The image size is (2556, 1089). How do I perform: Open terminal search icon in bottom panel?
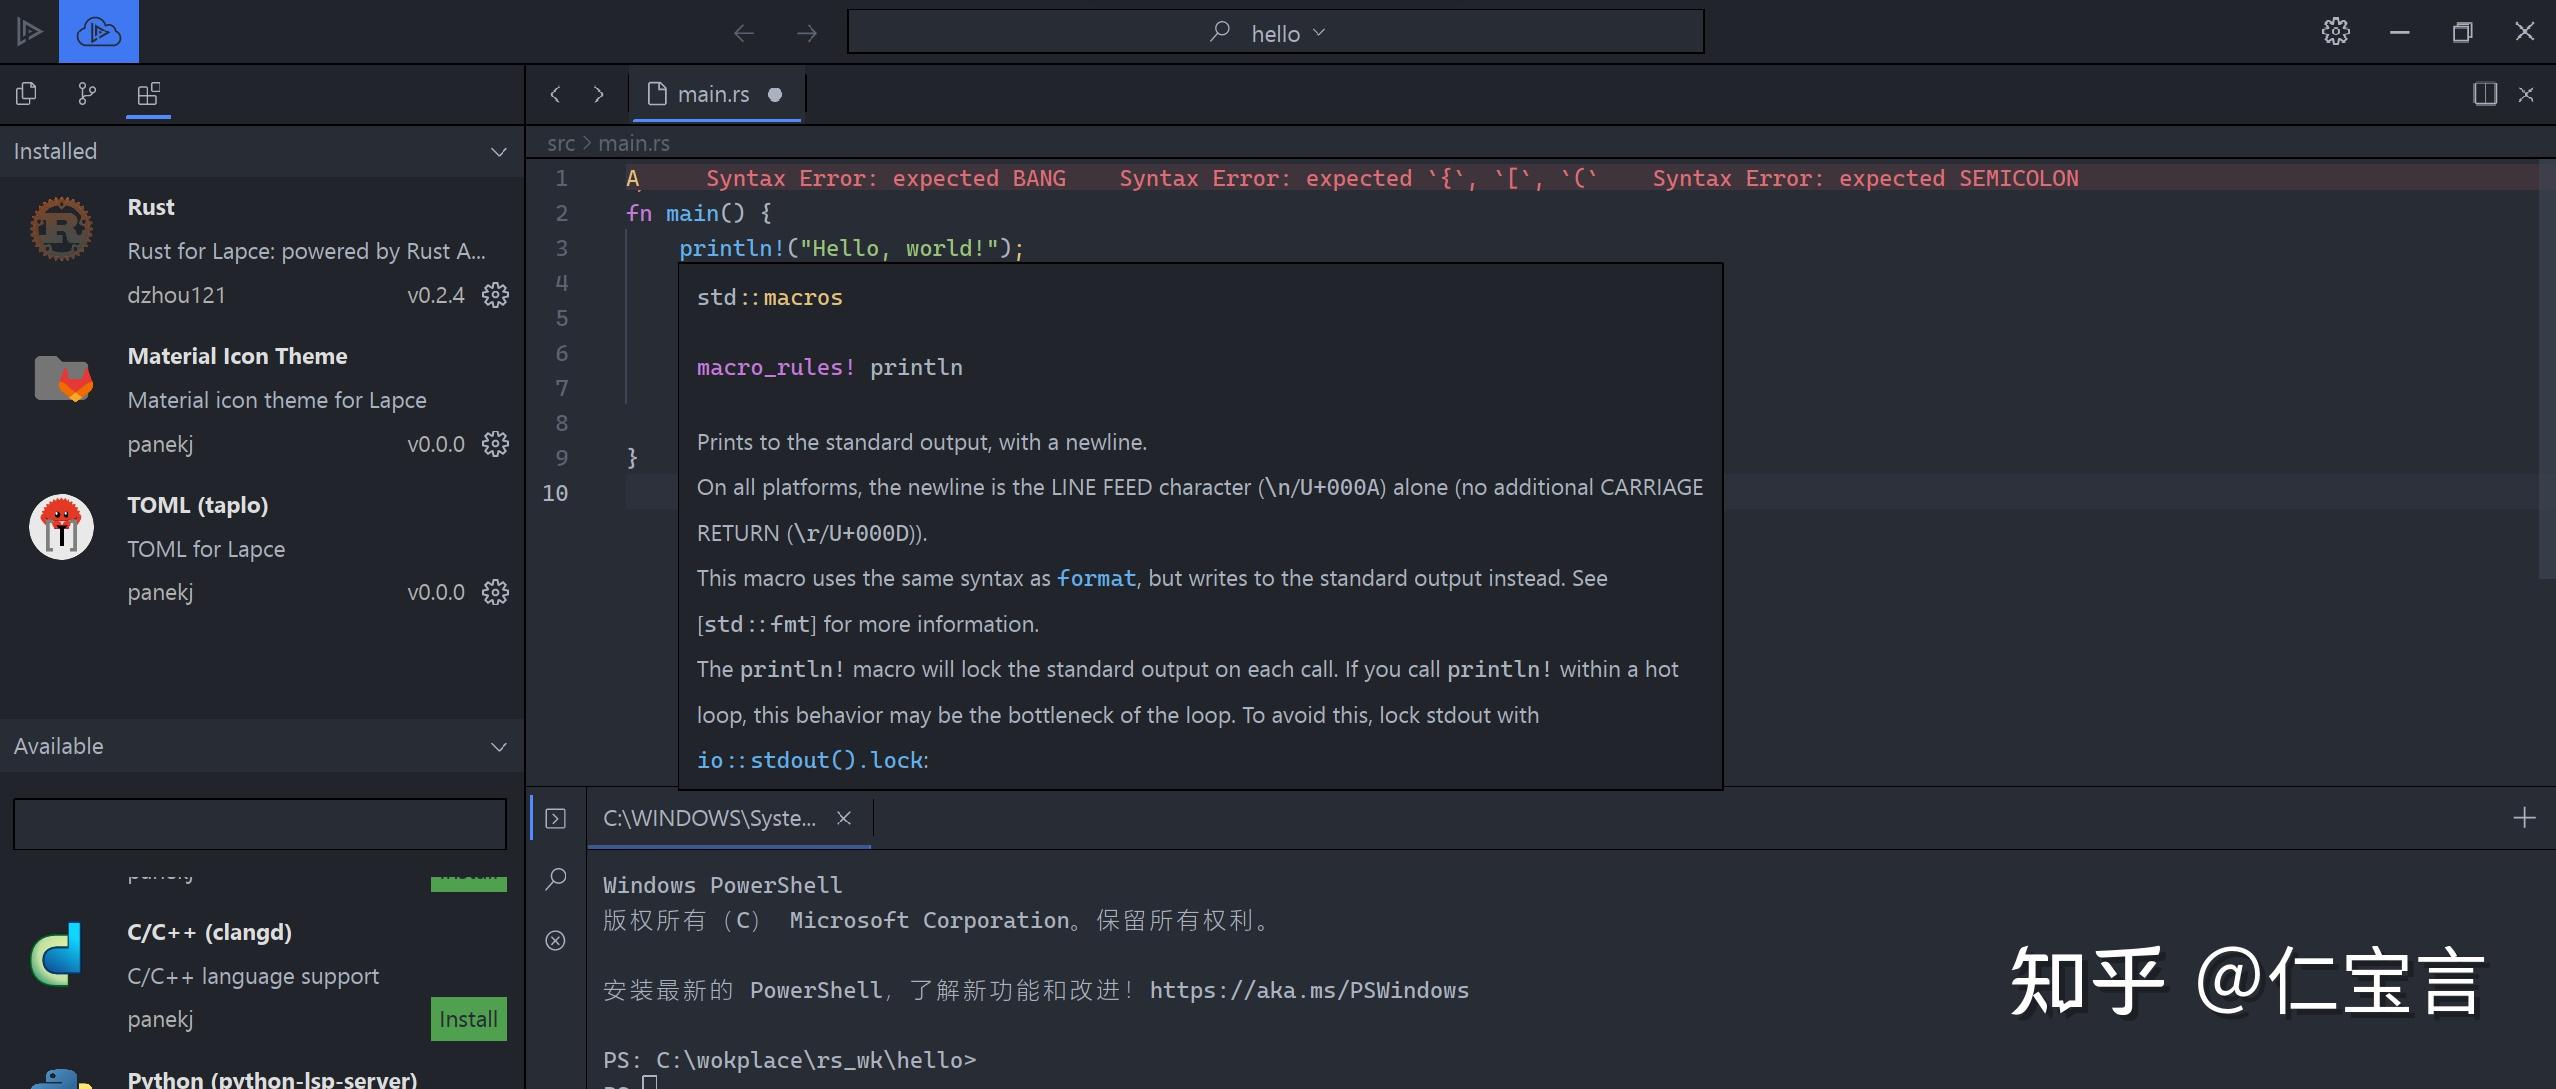point(556,879)
